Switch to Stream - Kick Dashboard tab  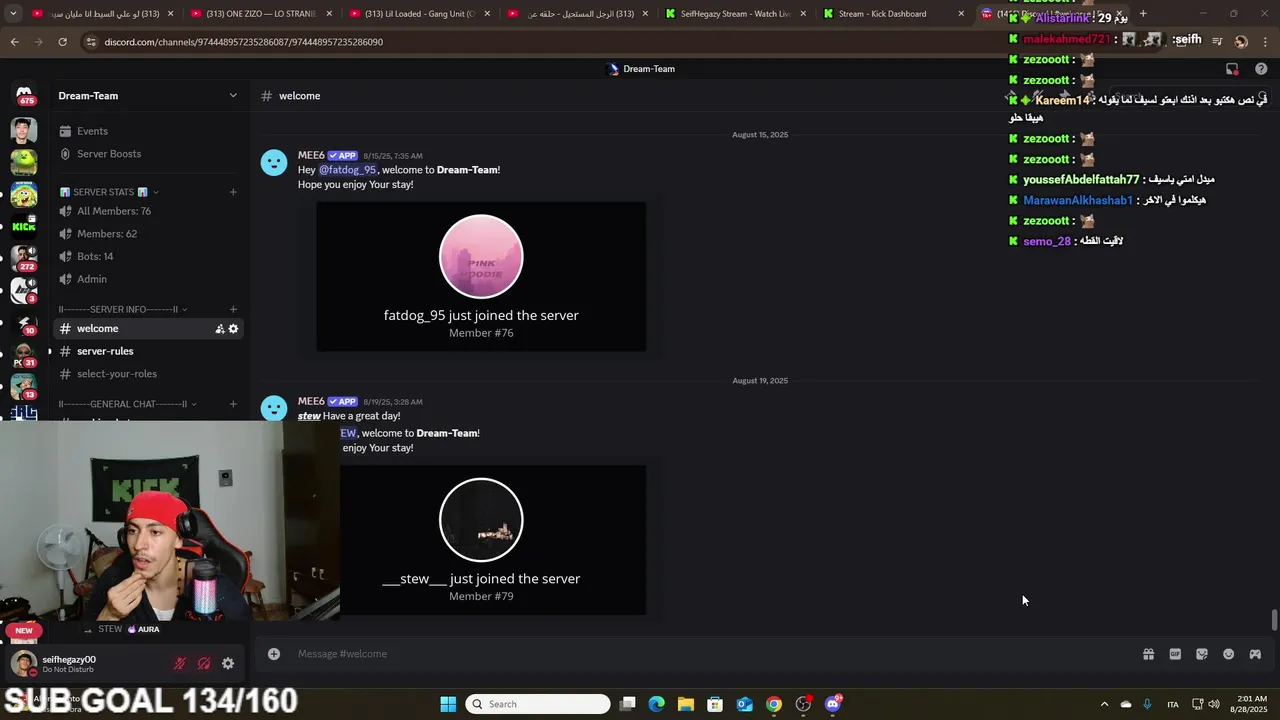895,14
